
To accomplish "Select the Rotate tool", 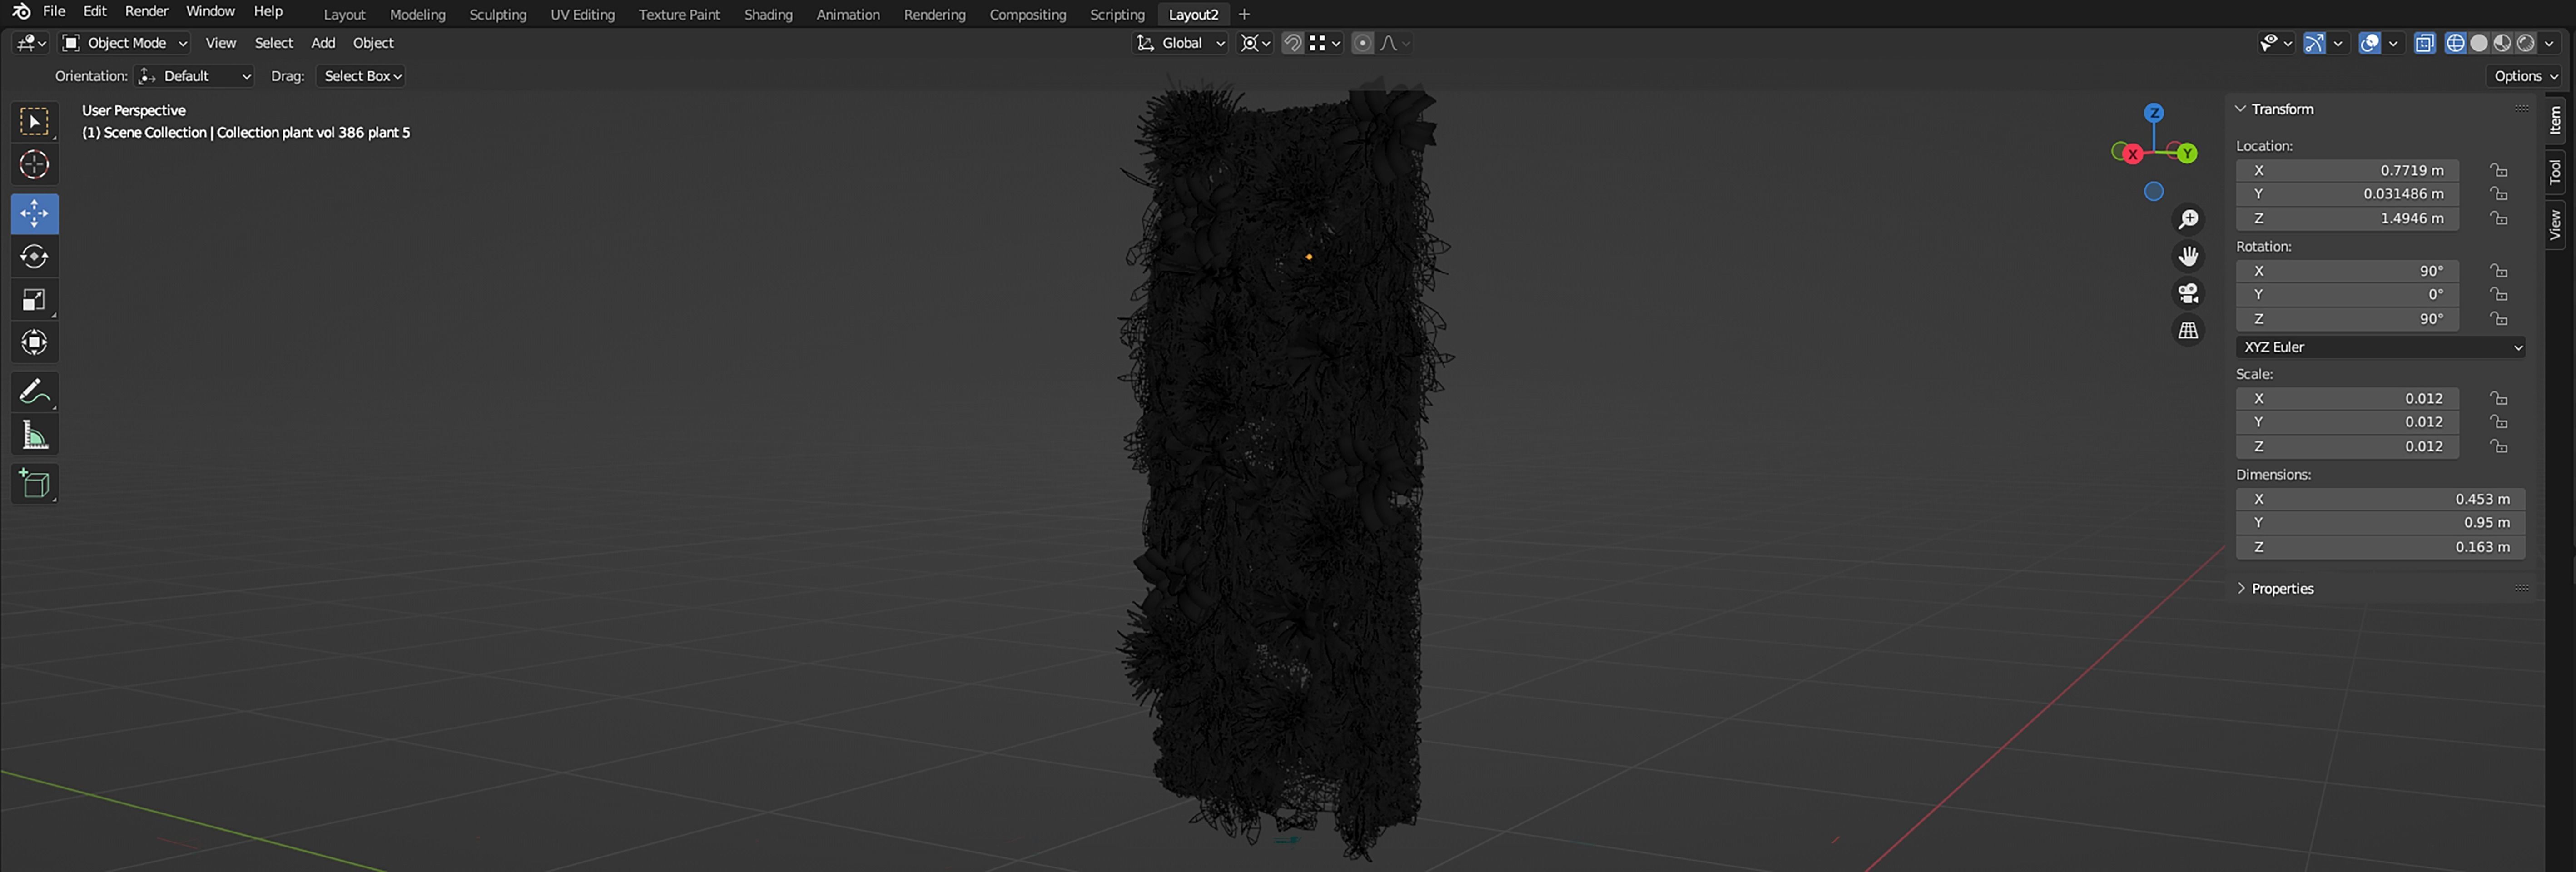I will [34, 256].
